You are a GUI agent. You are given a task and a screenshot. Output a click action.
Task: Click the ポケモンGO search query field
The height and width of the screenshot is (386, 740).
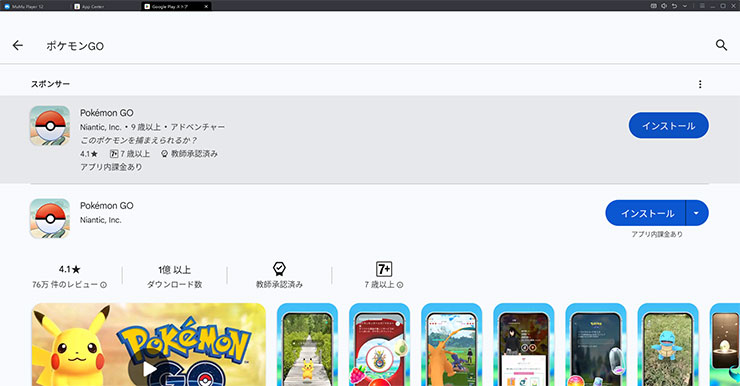pyautogui.click(x=75, y=46)
